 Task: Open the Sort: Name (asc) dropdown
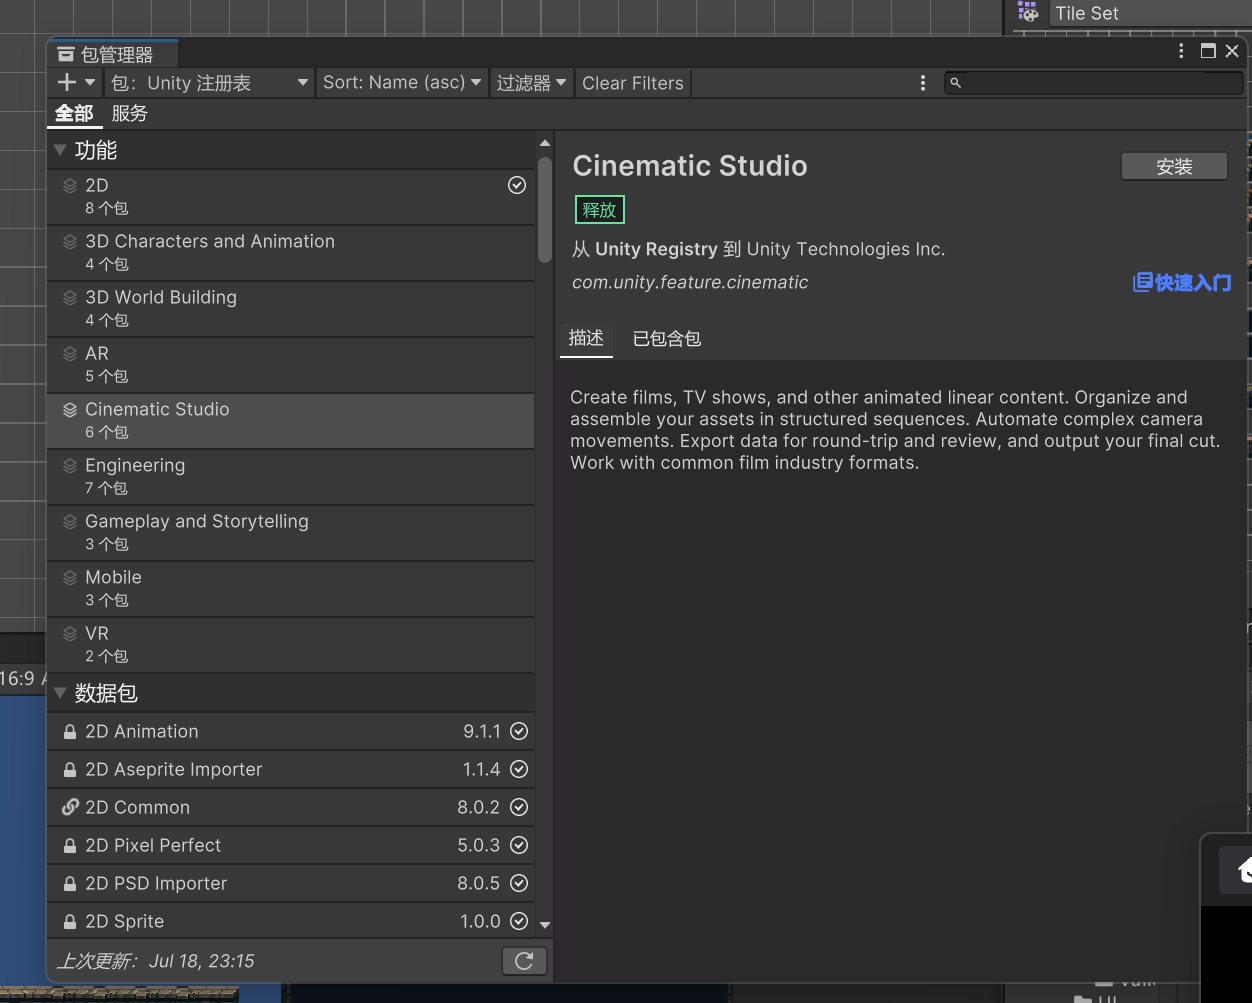402,83
